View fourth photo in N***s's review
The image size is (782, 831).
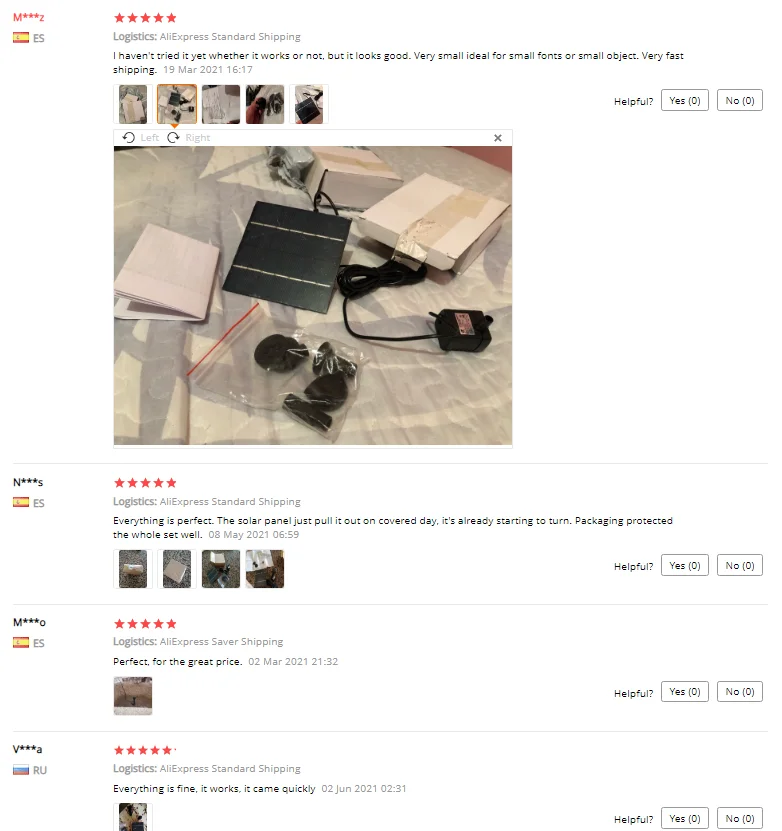pyautogui.click(x=265, y=569)
